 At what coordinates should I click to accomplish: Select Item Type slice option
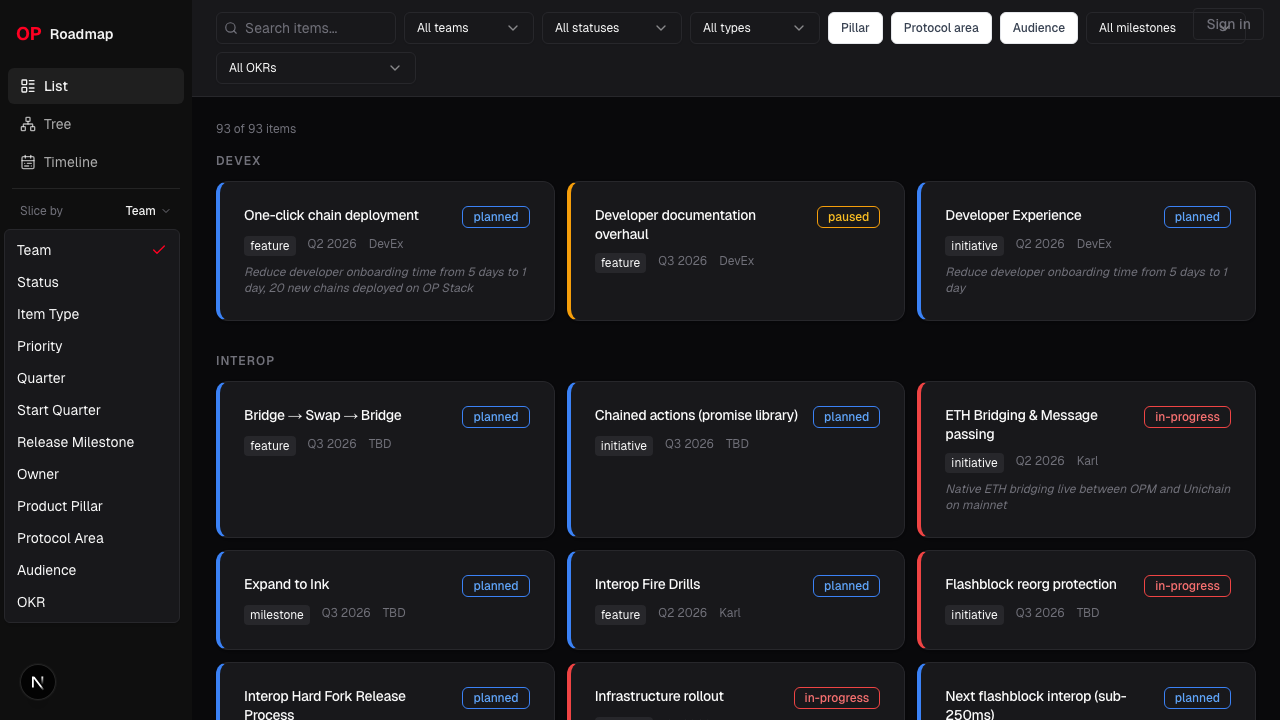[x=92, y=314]
